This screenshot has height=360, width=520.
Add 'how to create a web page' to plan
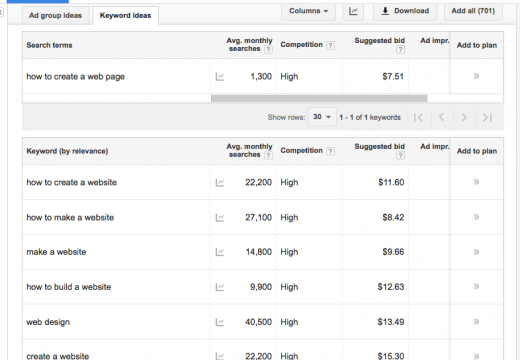(x=476, y=76)
